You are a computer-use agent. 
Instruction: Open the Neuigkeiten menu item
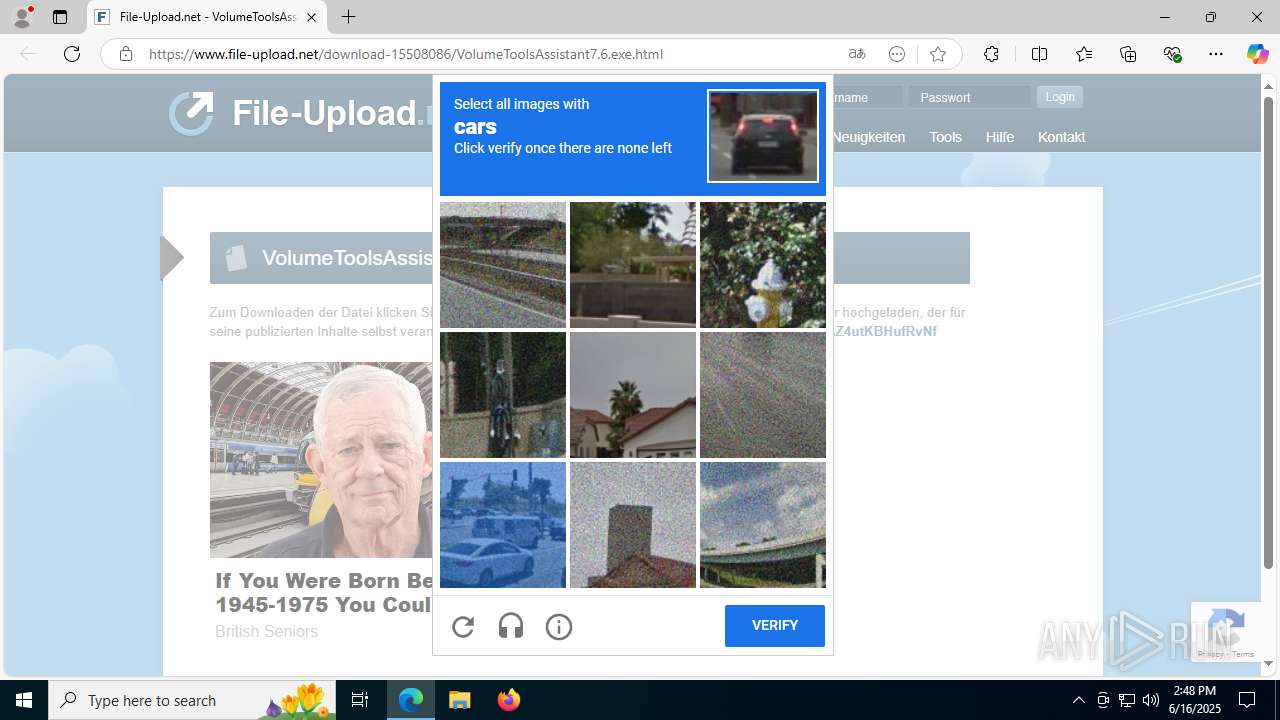point(868,137)
